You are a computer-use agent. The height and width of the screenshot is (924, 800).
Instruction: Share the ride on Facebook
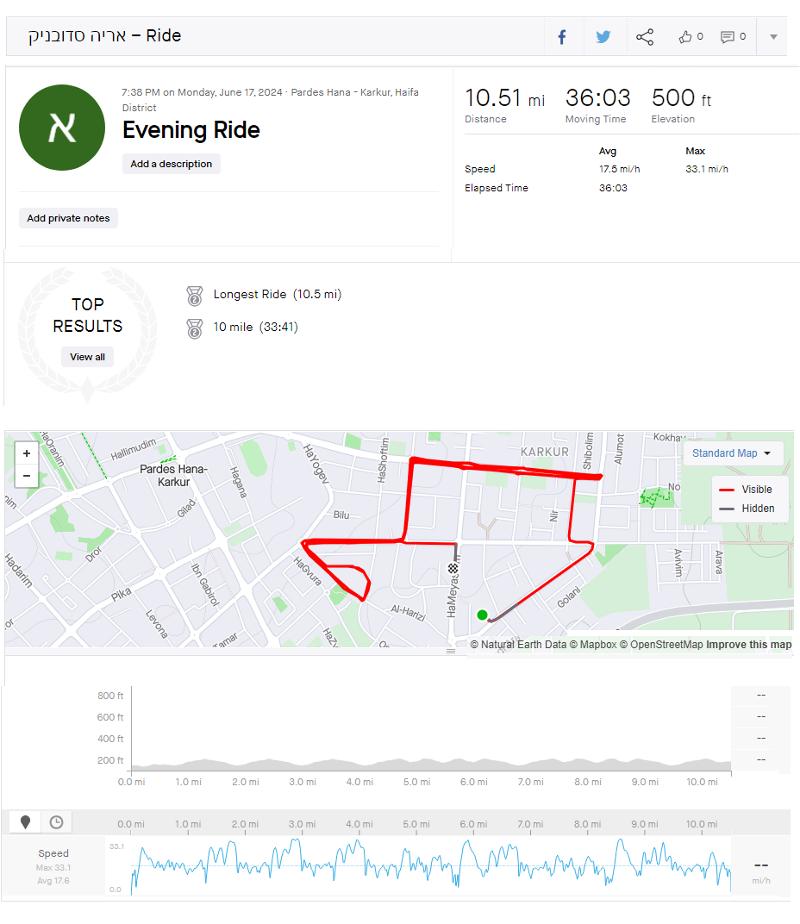click(562, 37)
